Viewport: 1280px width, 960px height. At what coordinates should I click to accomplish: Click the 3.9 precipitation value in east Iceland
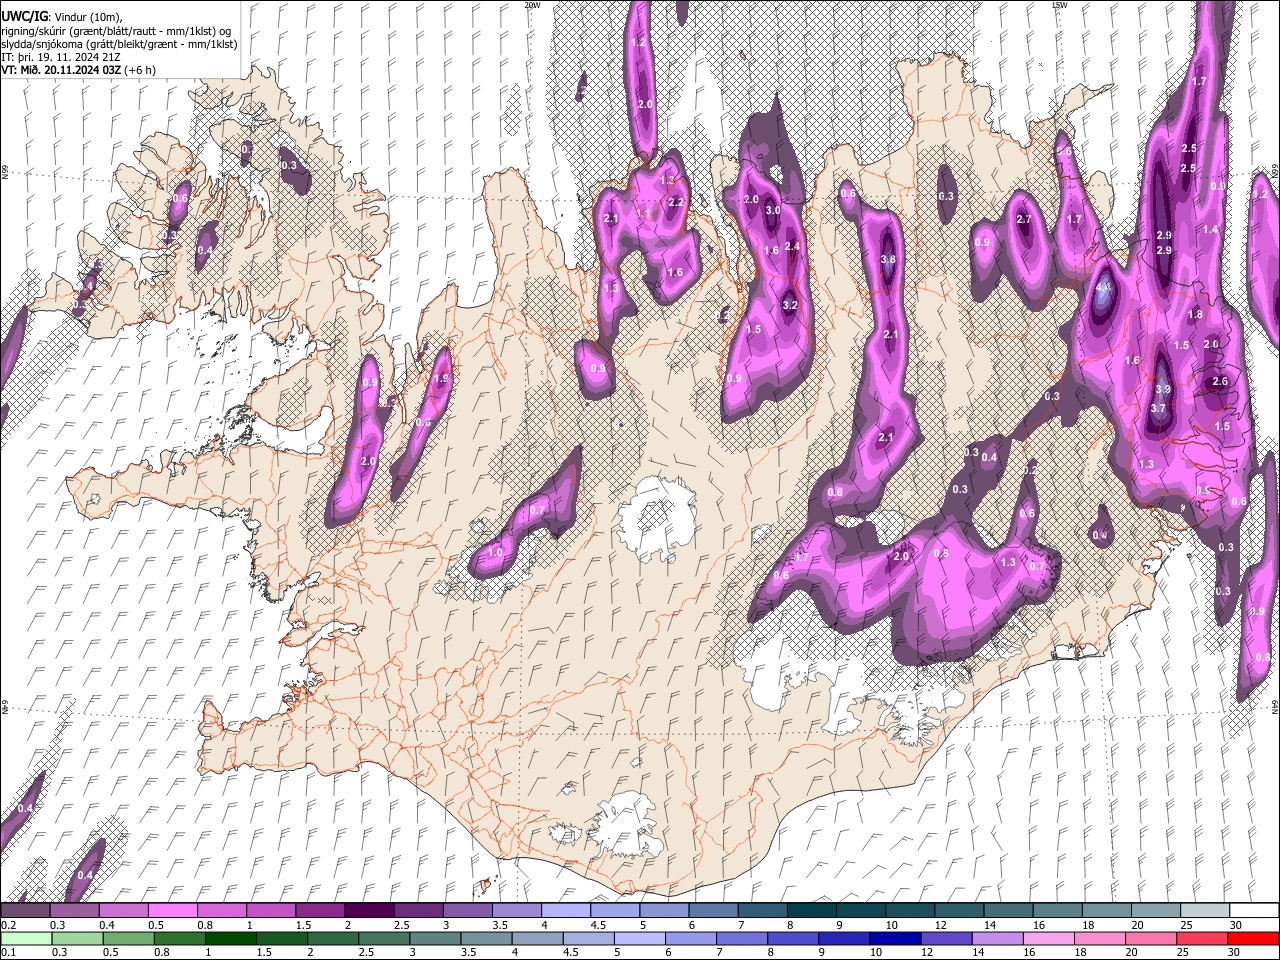click(1163, 389)
